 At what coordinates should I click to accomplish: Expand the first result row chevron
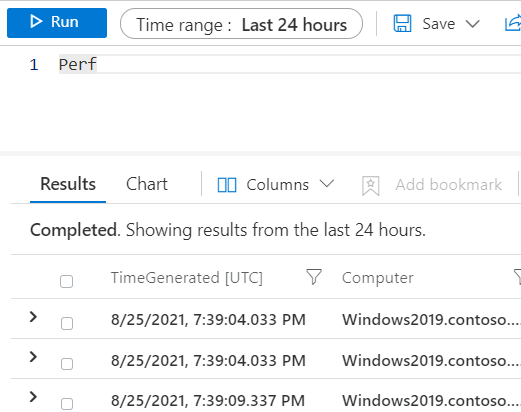(33, 317)
